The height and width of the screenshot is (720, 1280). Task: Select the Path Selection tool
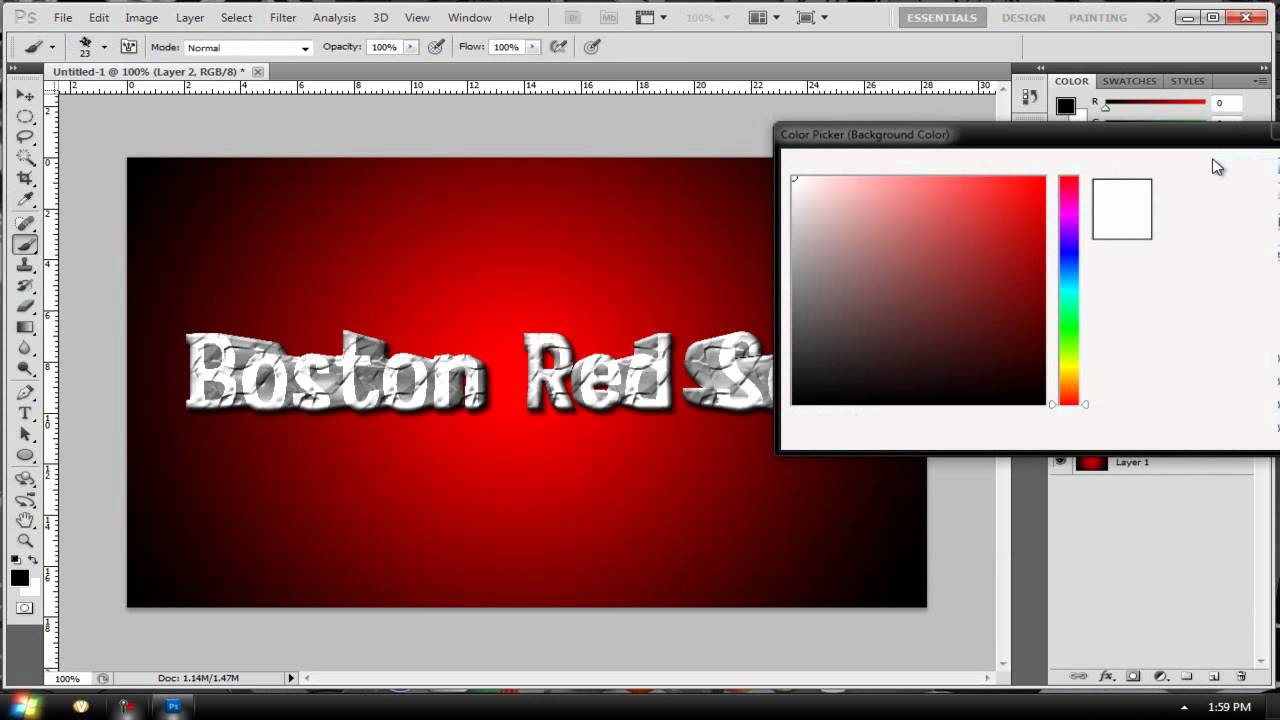point(25,435)
